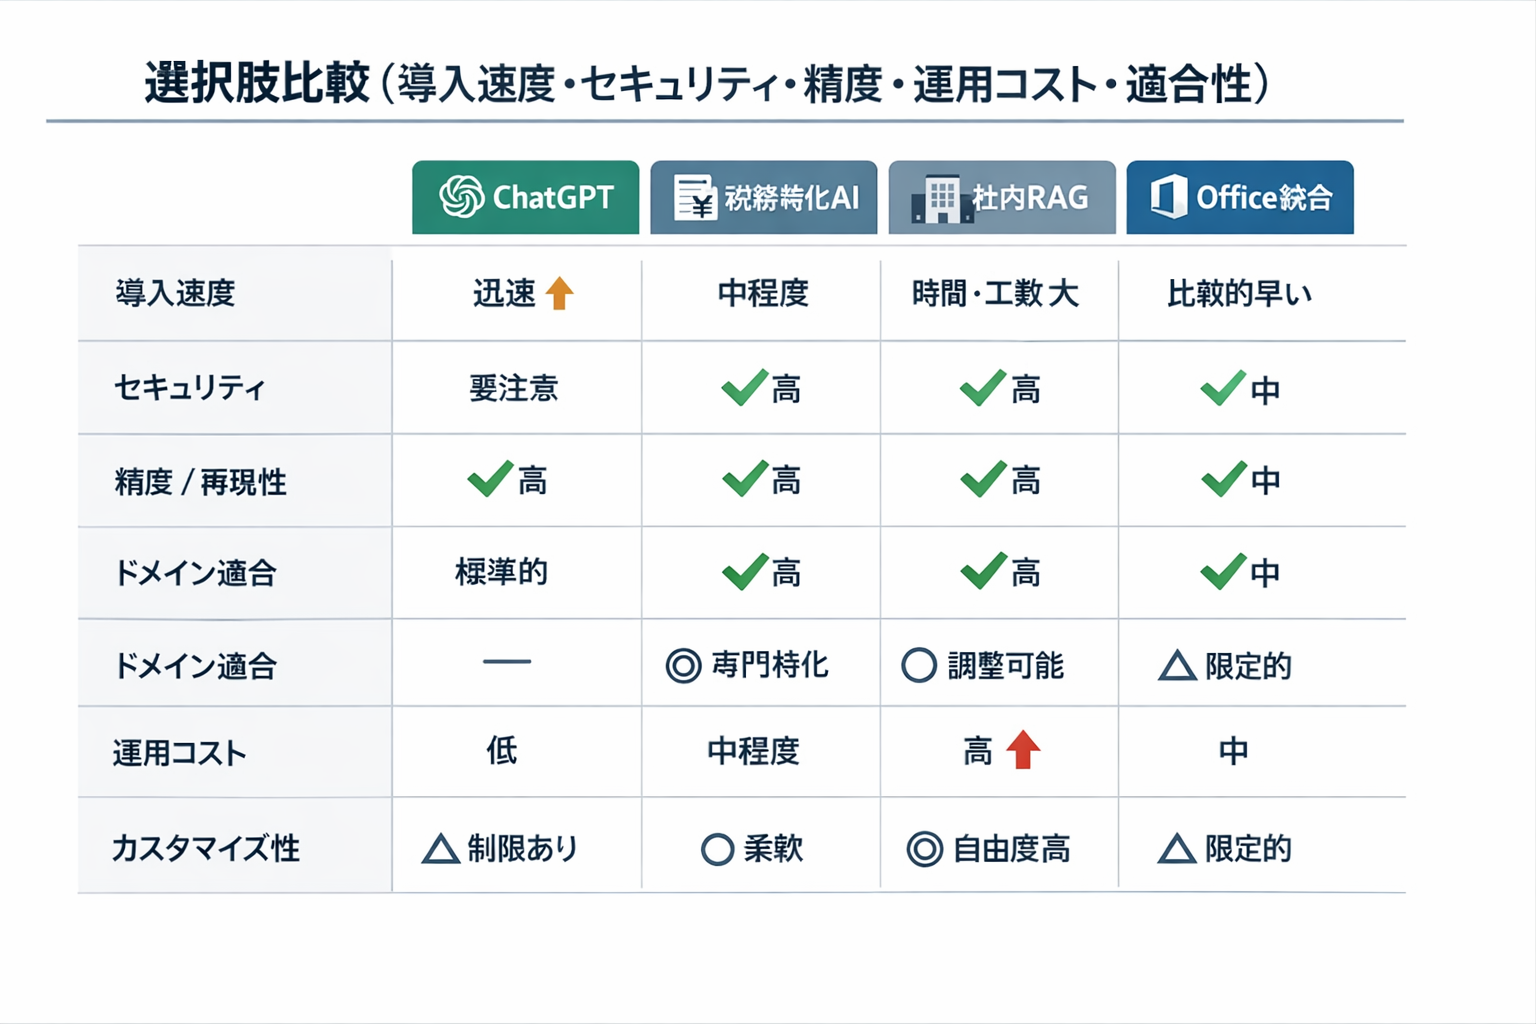Click the 調整可能 text

point(1006,666)
